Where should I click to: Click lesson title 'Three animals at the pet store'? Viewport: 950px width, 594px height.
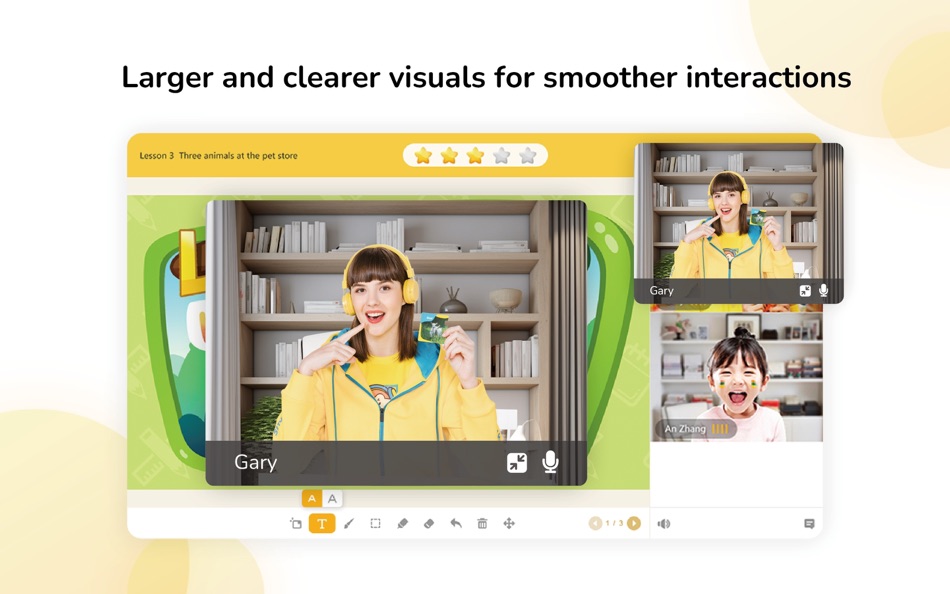tap(238, 156)
